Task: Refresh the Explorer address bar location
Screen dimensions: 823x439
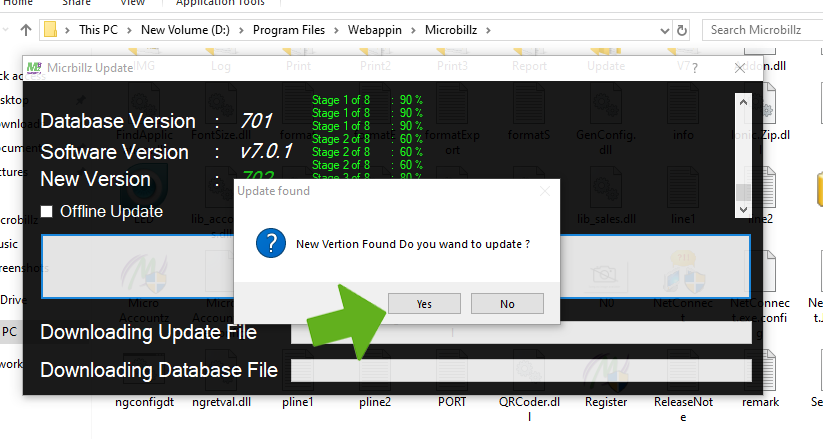Action: [x=684, y=30]
